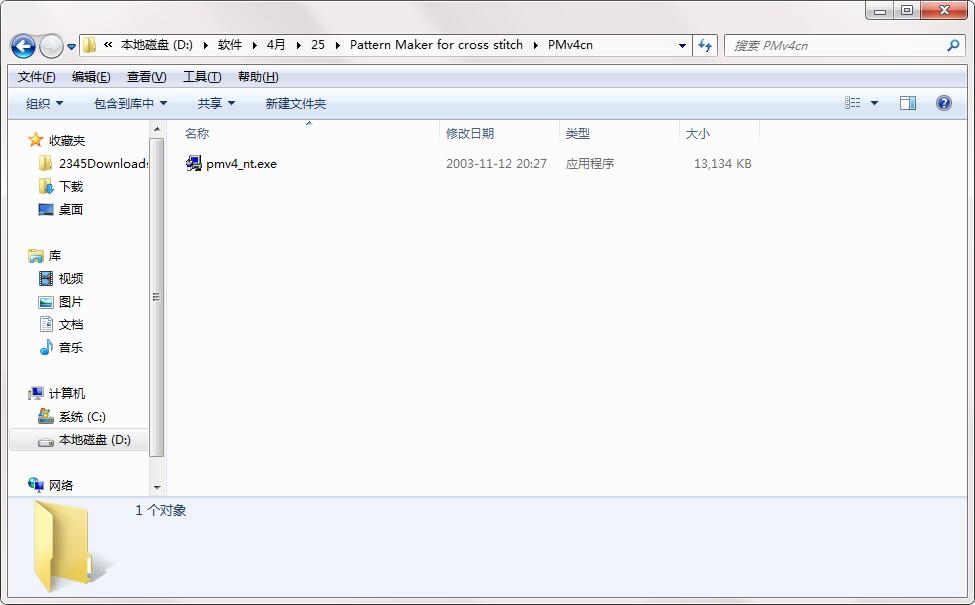Select 本地磁盘 (D:) in navigation pane
Image resolution: width=975 pixels, height=605 pixels.
(x=95, y=440)
